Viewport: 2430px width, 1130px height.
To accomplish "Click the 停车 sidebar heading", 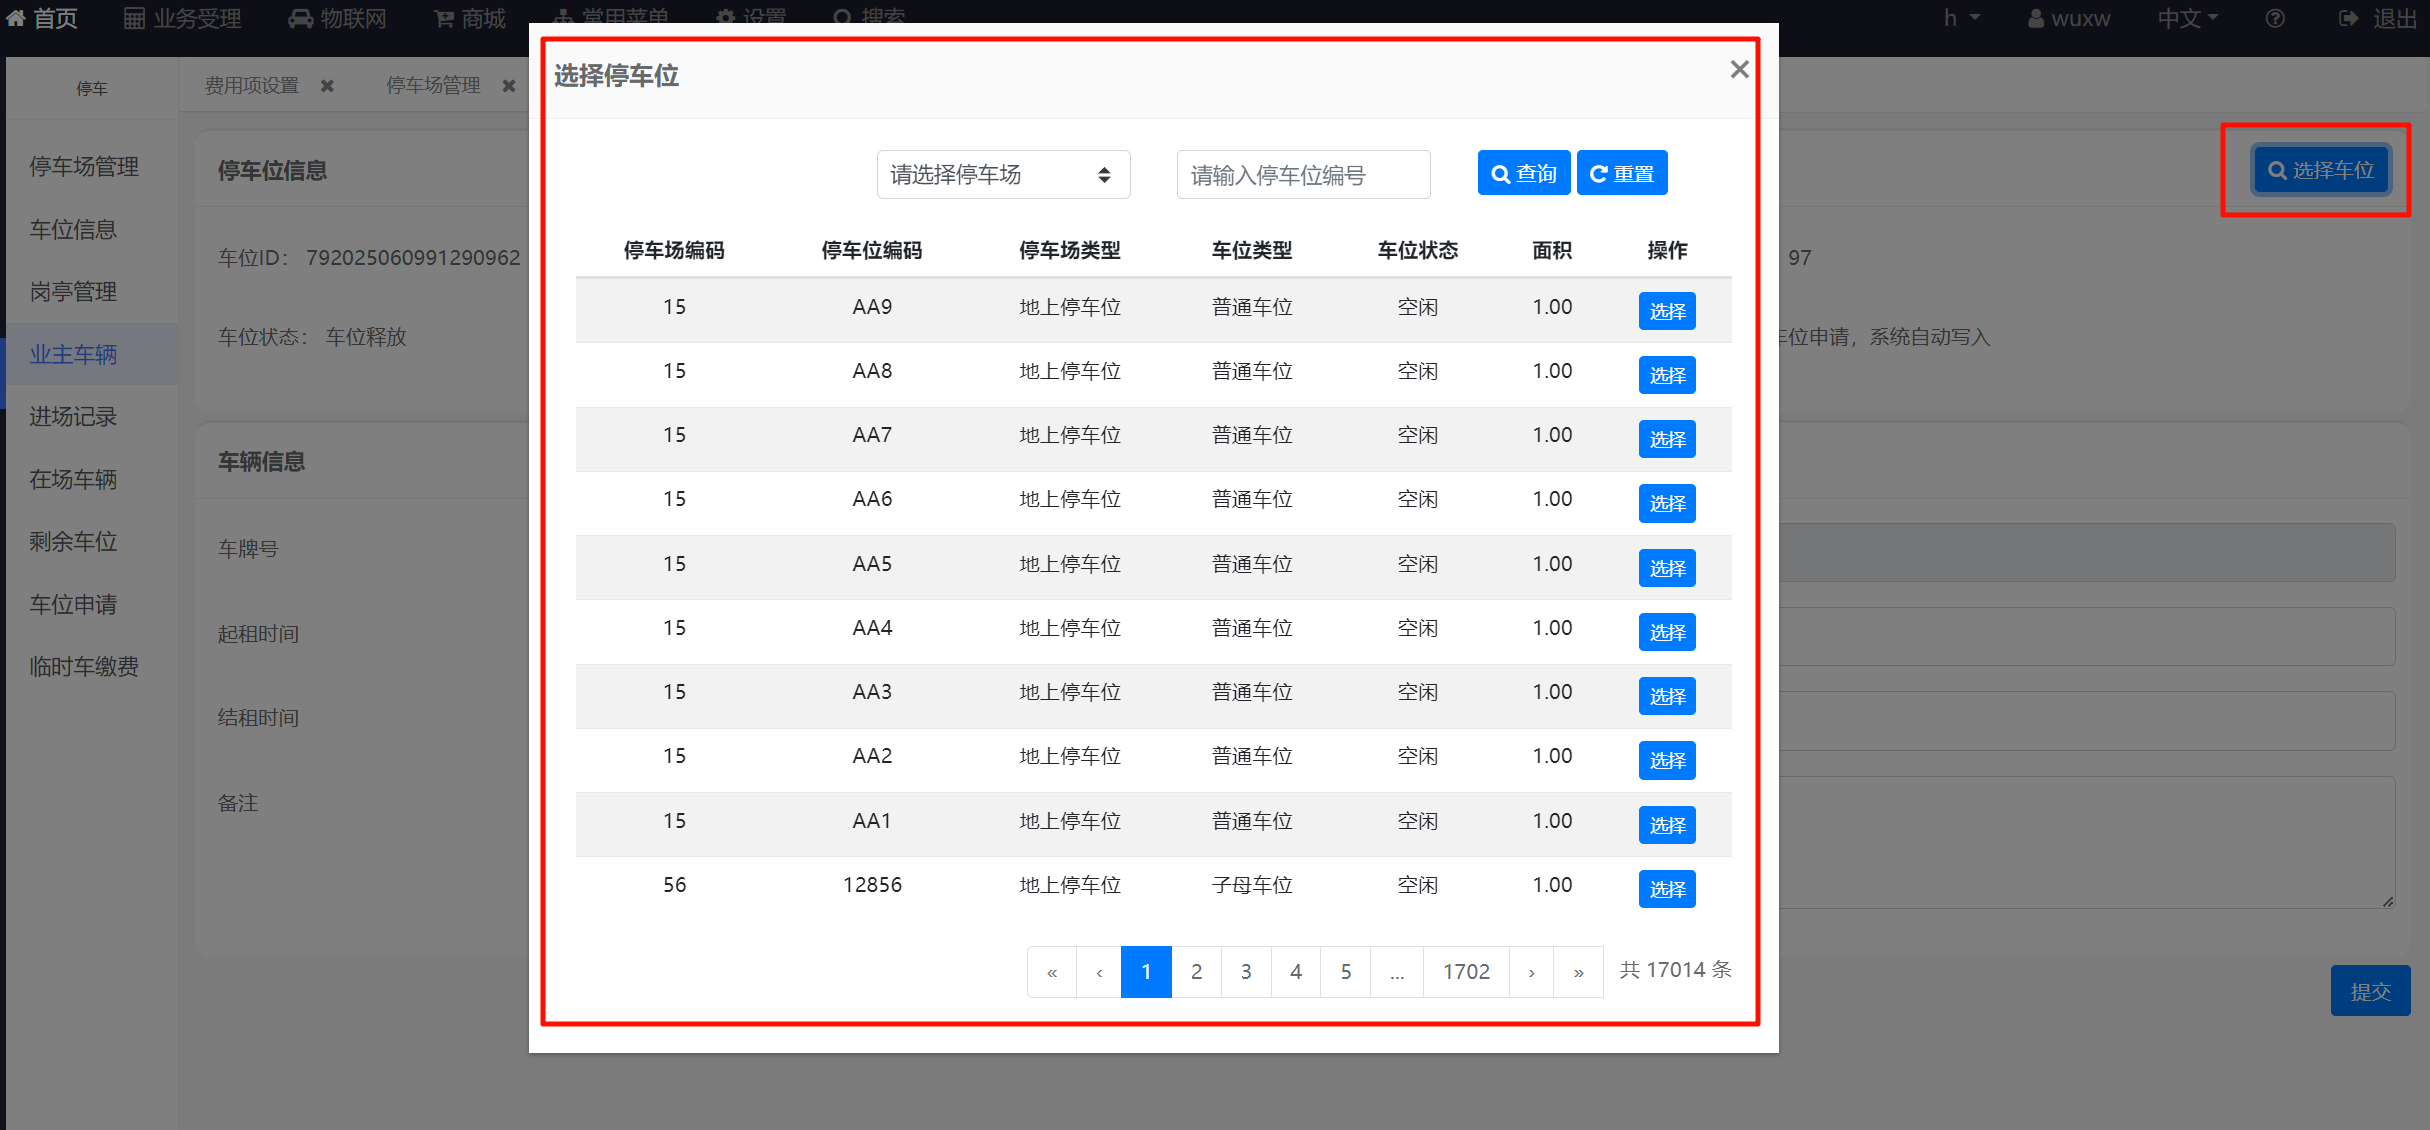I will pyautogui.click(x=92, y=89).
